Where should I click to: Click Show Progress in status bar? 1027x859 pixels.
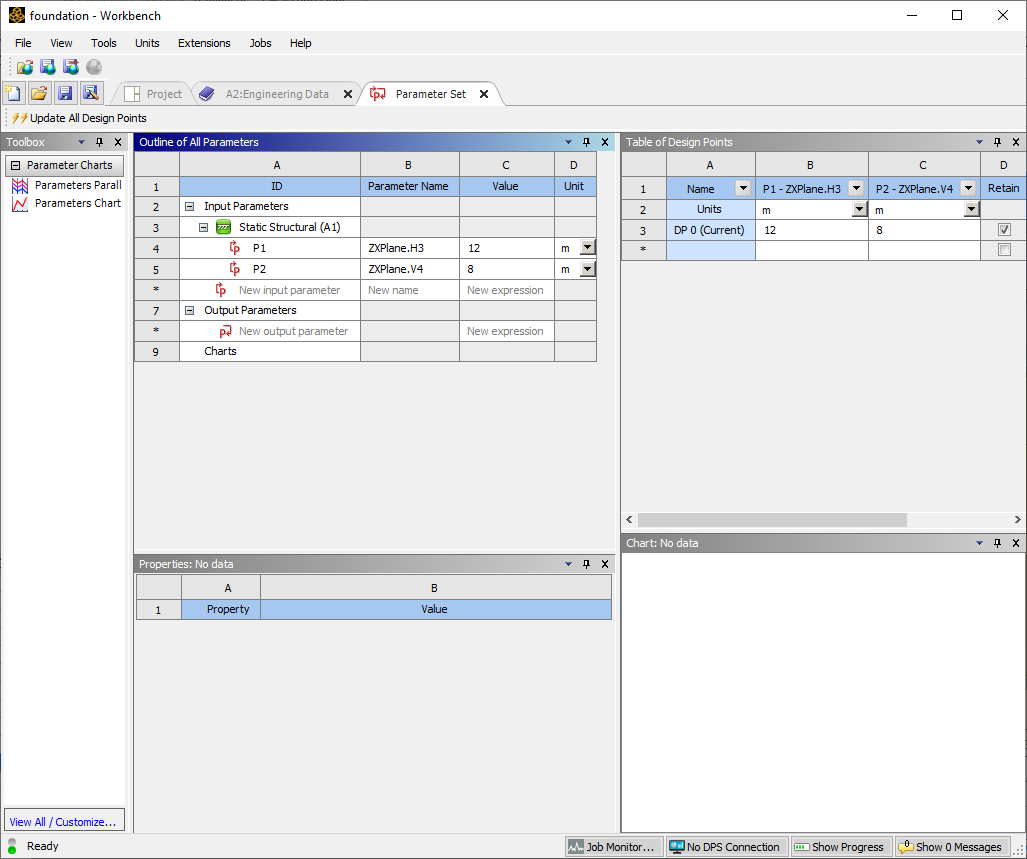840,847
